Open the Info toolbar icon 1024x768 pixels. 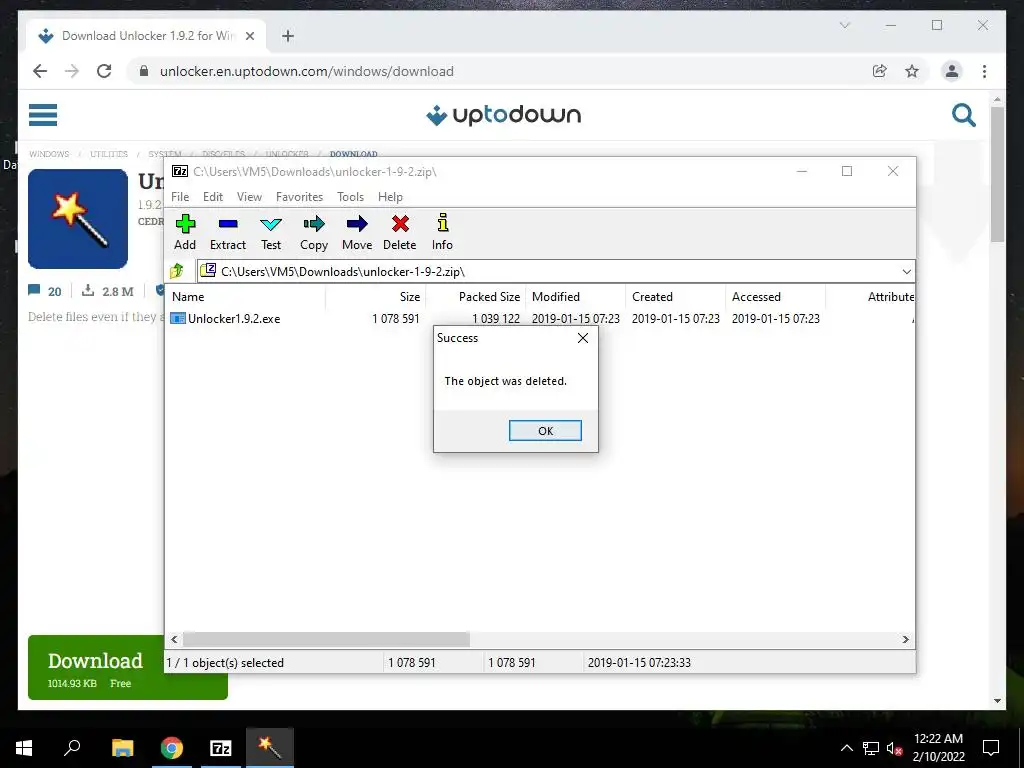tap(442, 232)
